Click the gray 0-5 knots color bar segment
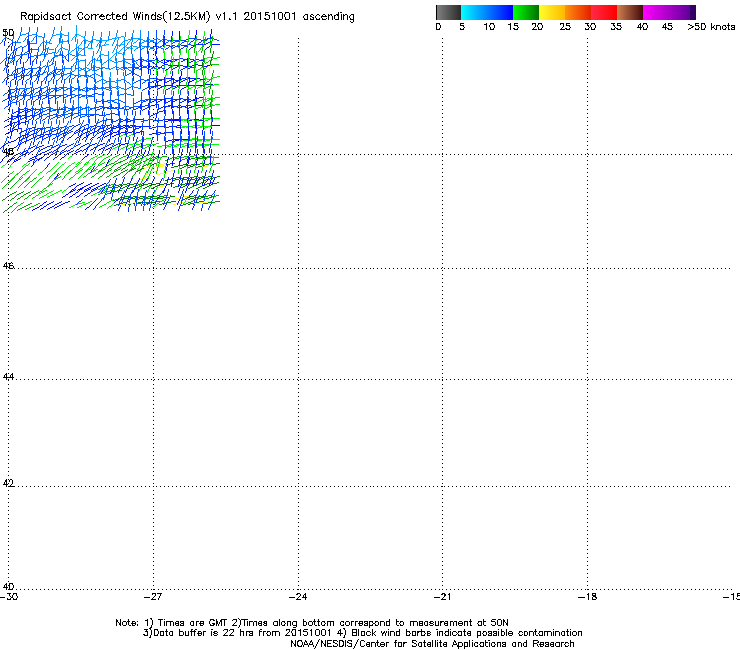Screen dimensions: 740x650 coord(448,12)
